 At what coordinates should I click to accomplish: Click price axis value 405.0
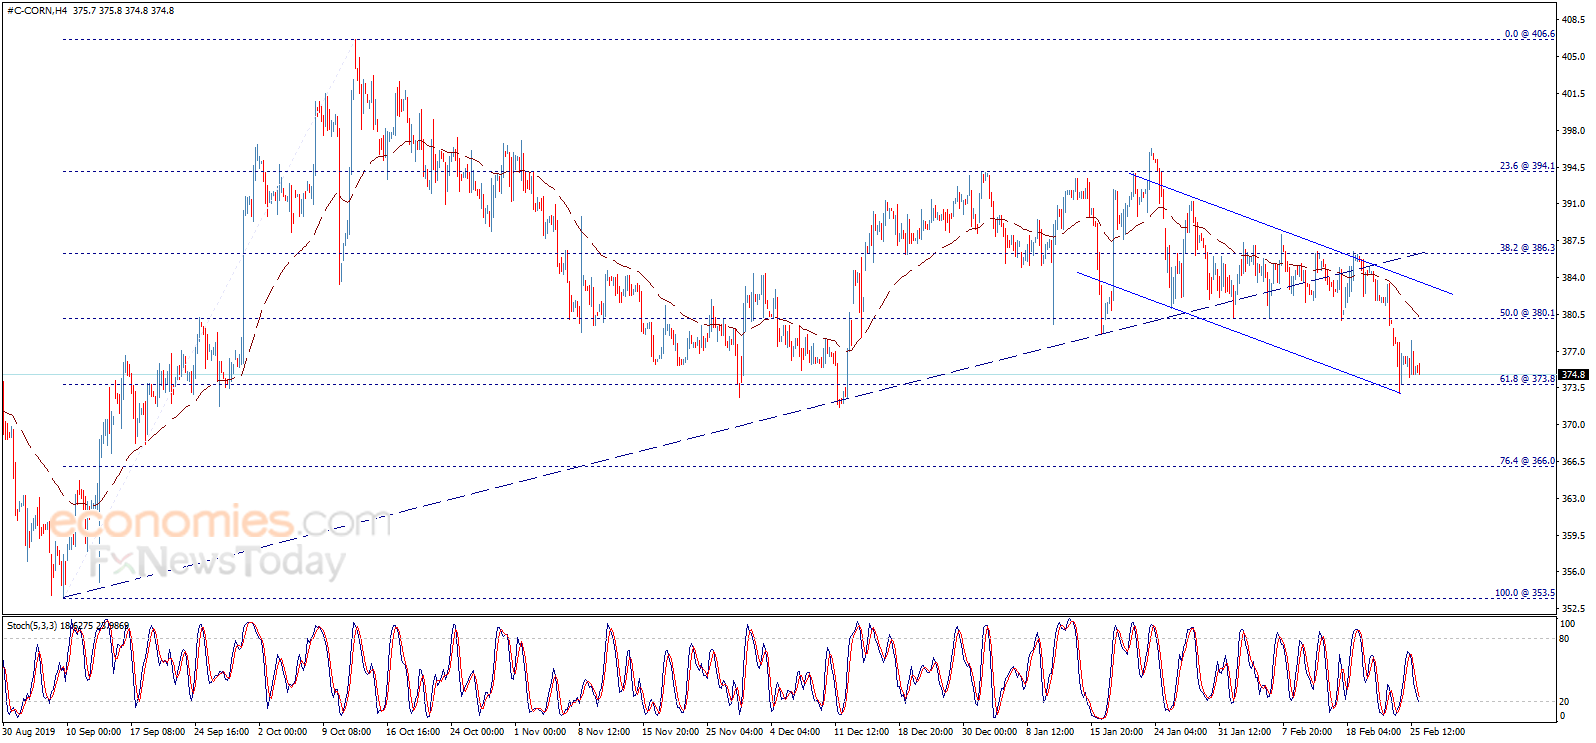tap(1574, 57)
